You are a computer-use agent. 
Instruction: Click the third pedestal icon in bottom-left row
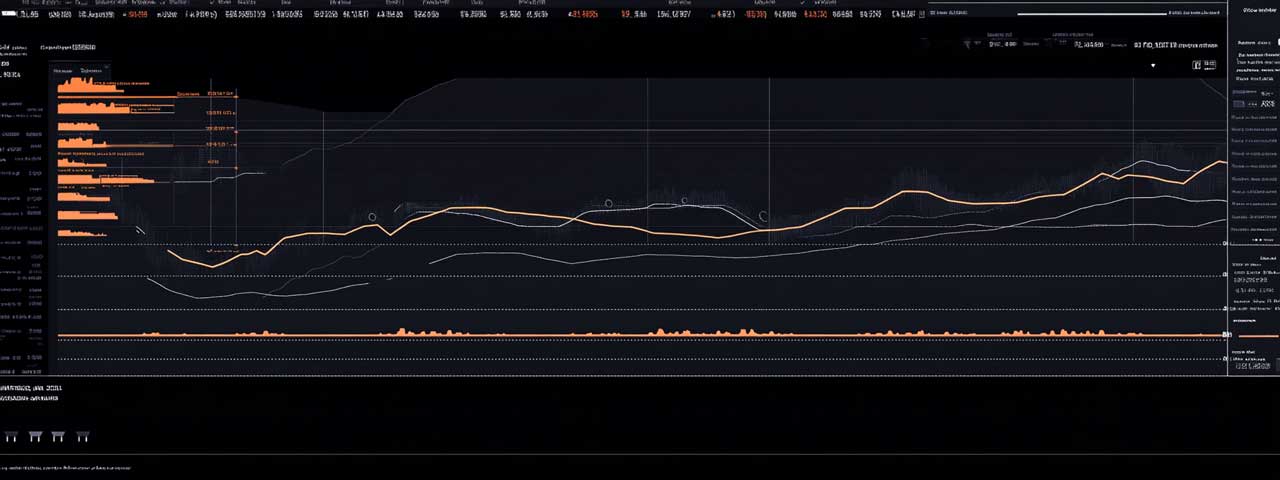click(x=59, y=436)
